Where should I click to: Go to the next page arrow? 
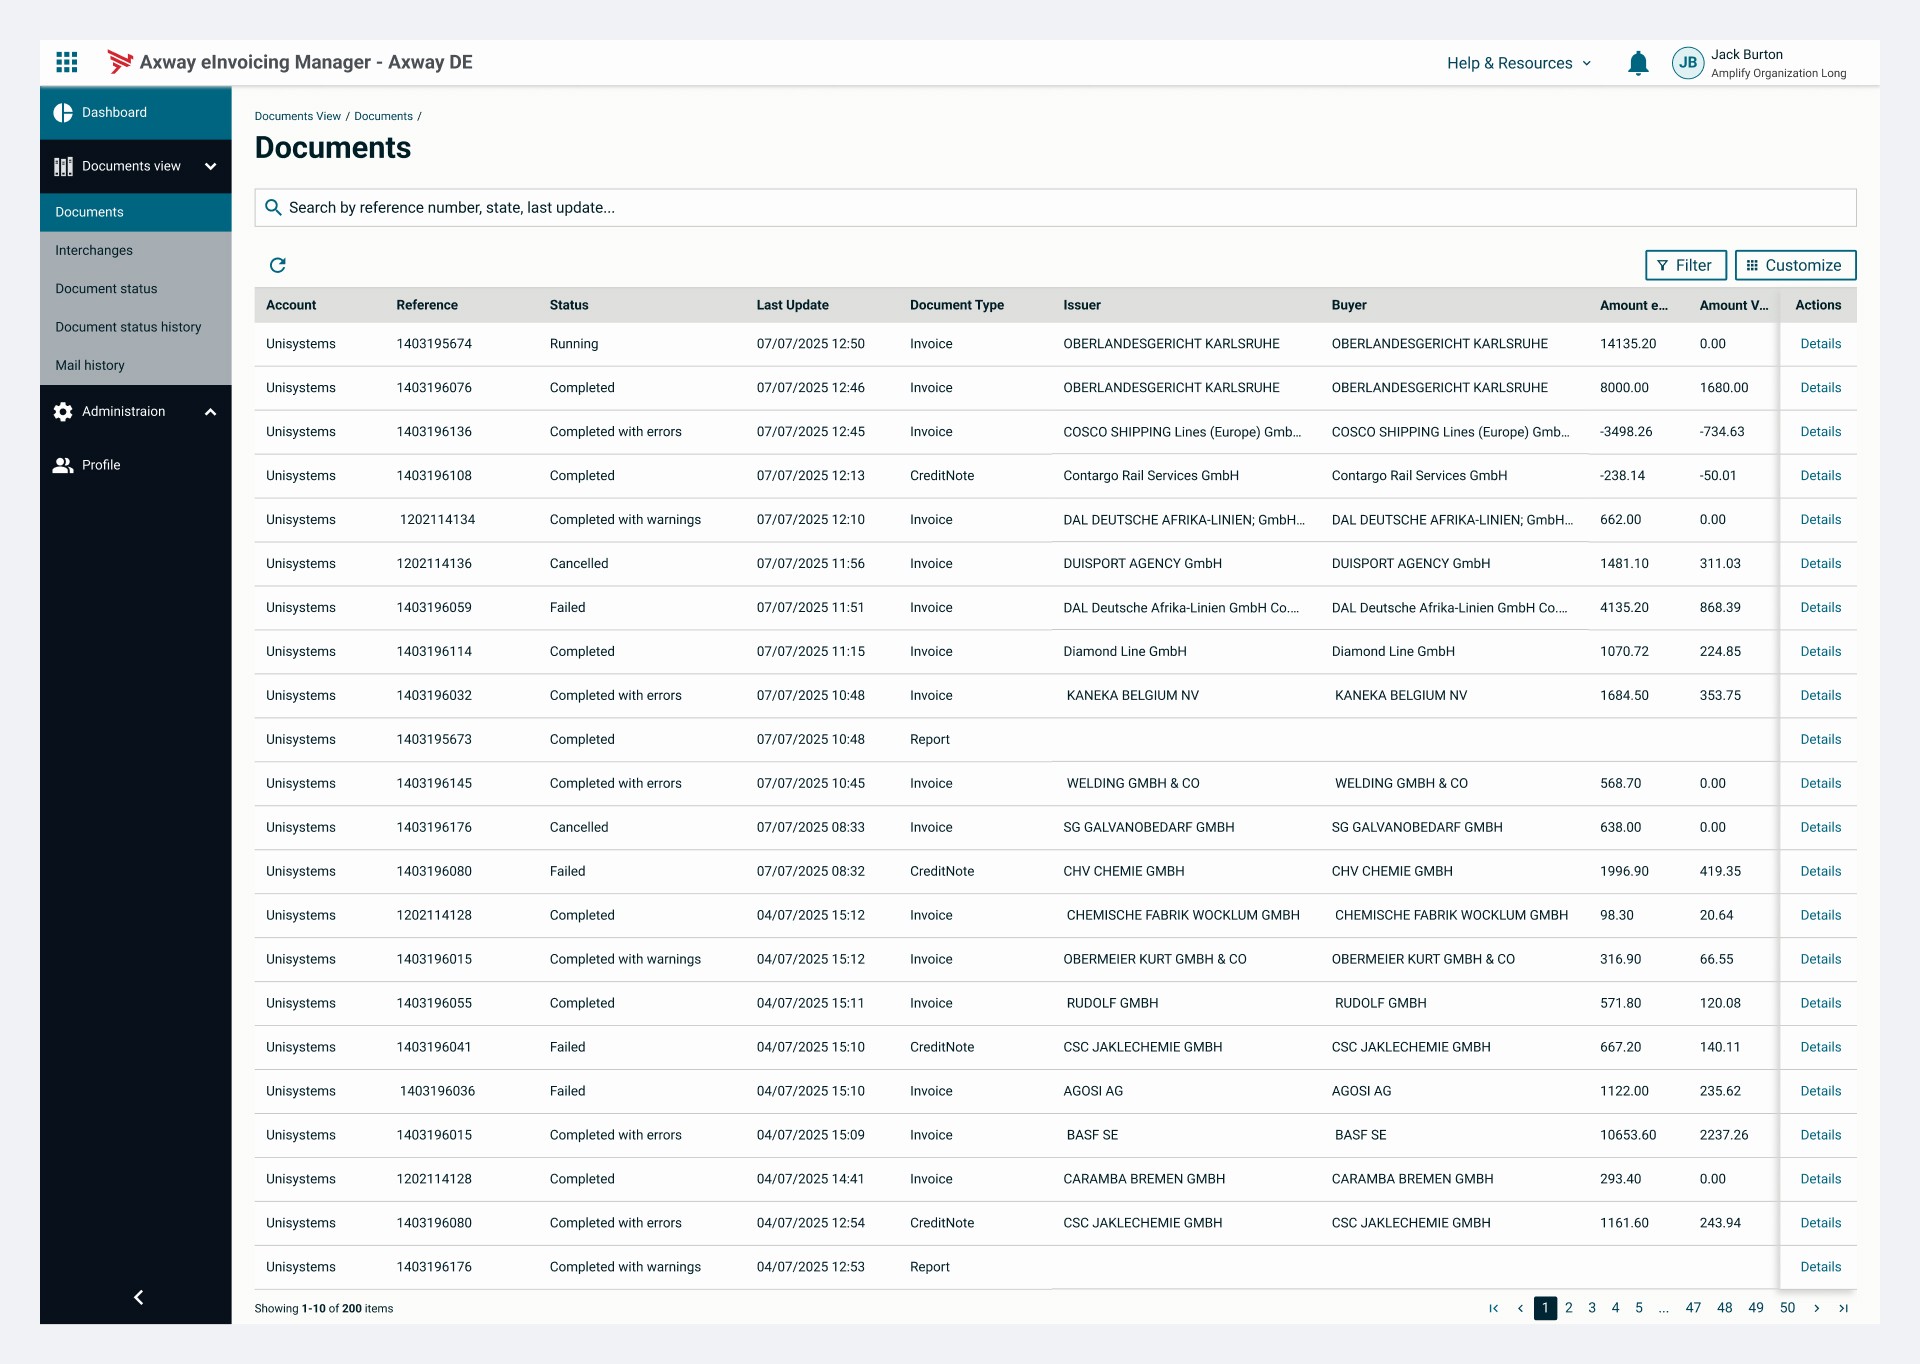pos(1816,1308)
